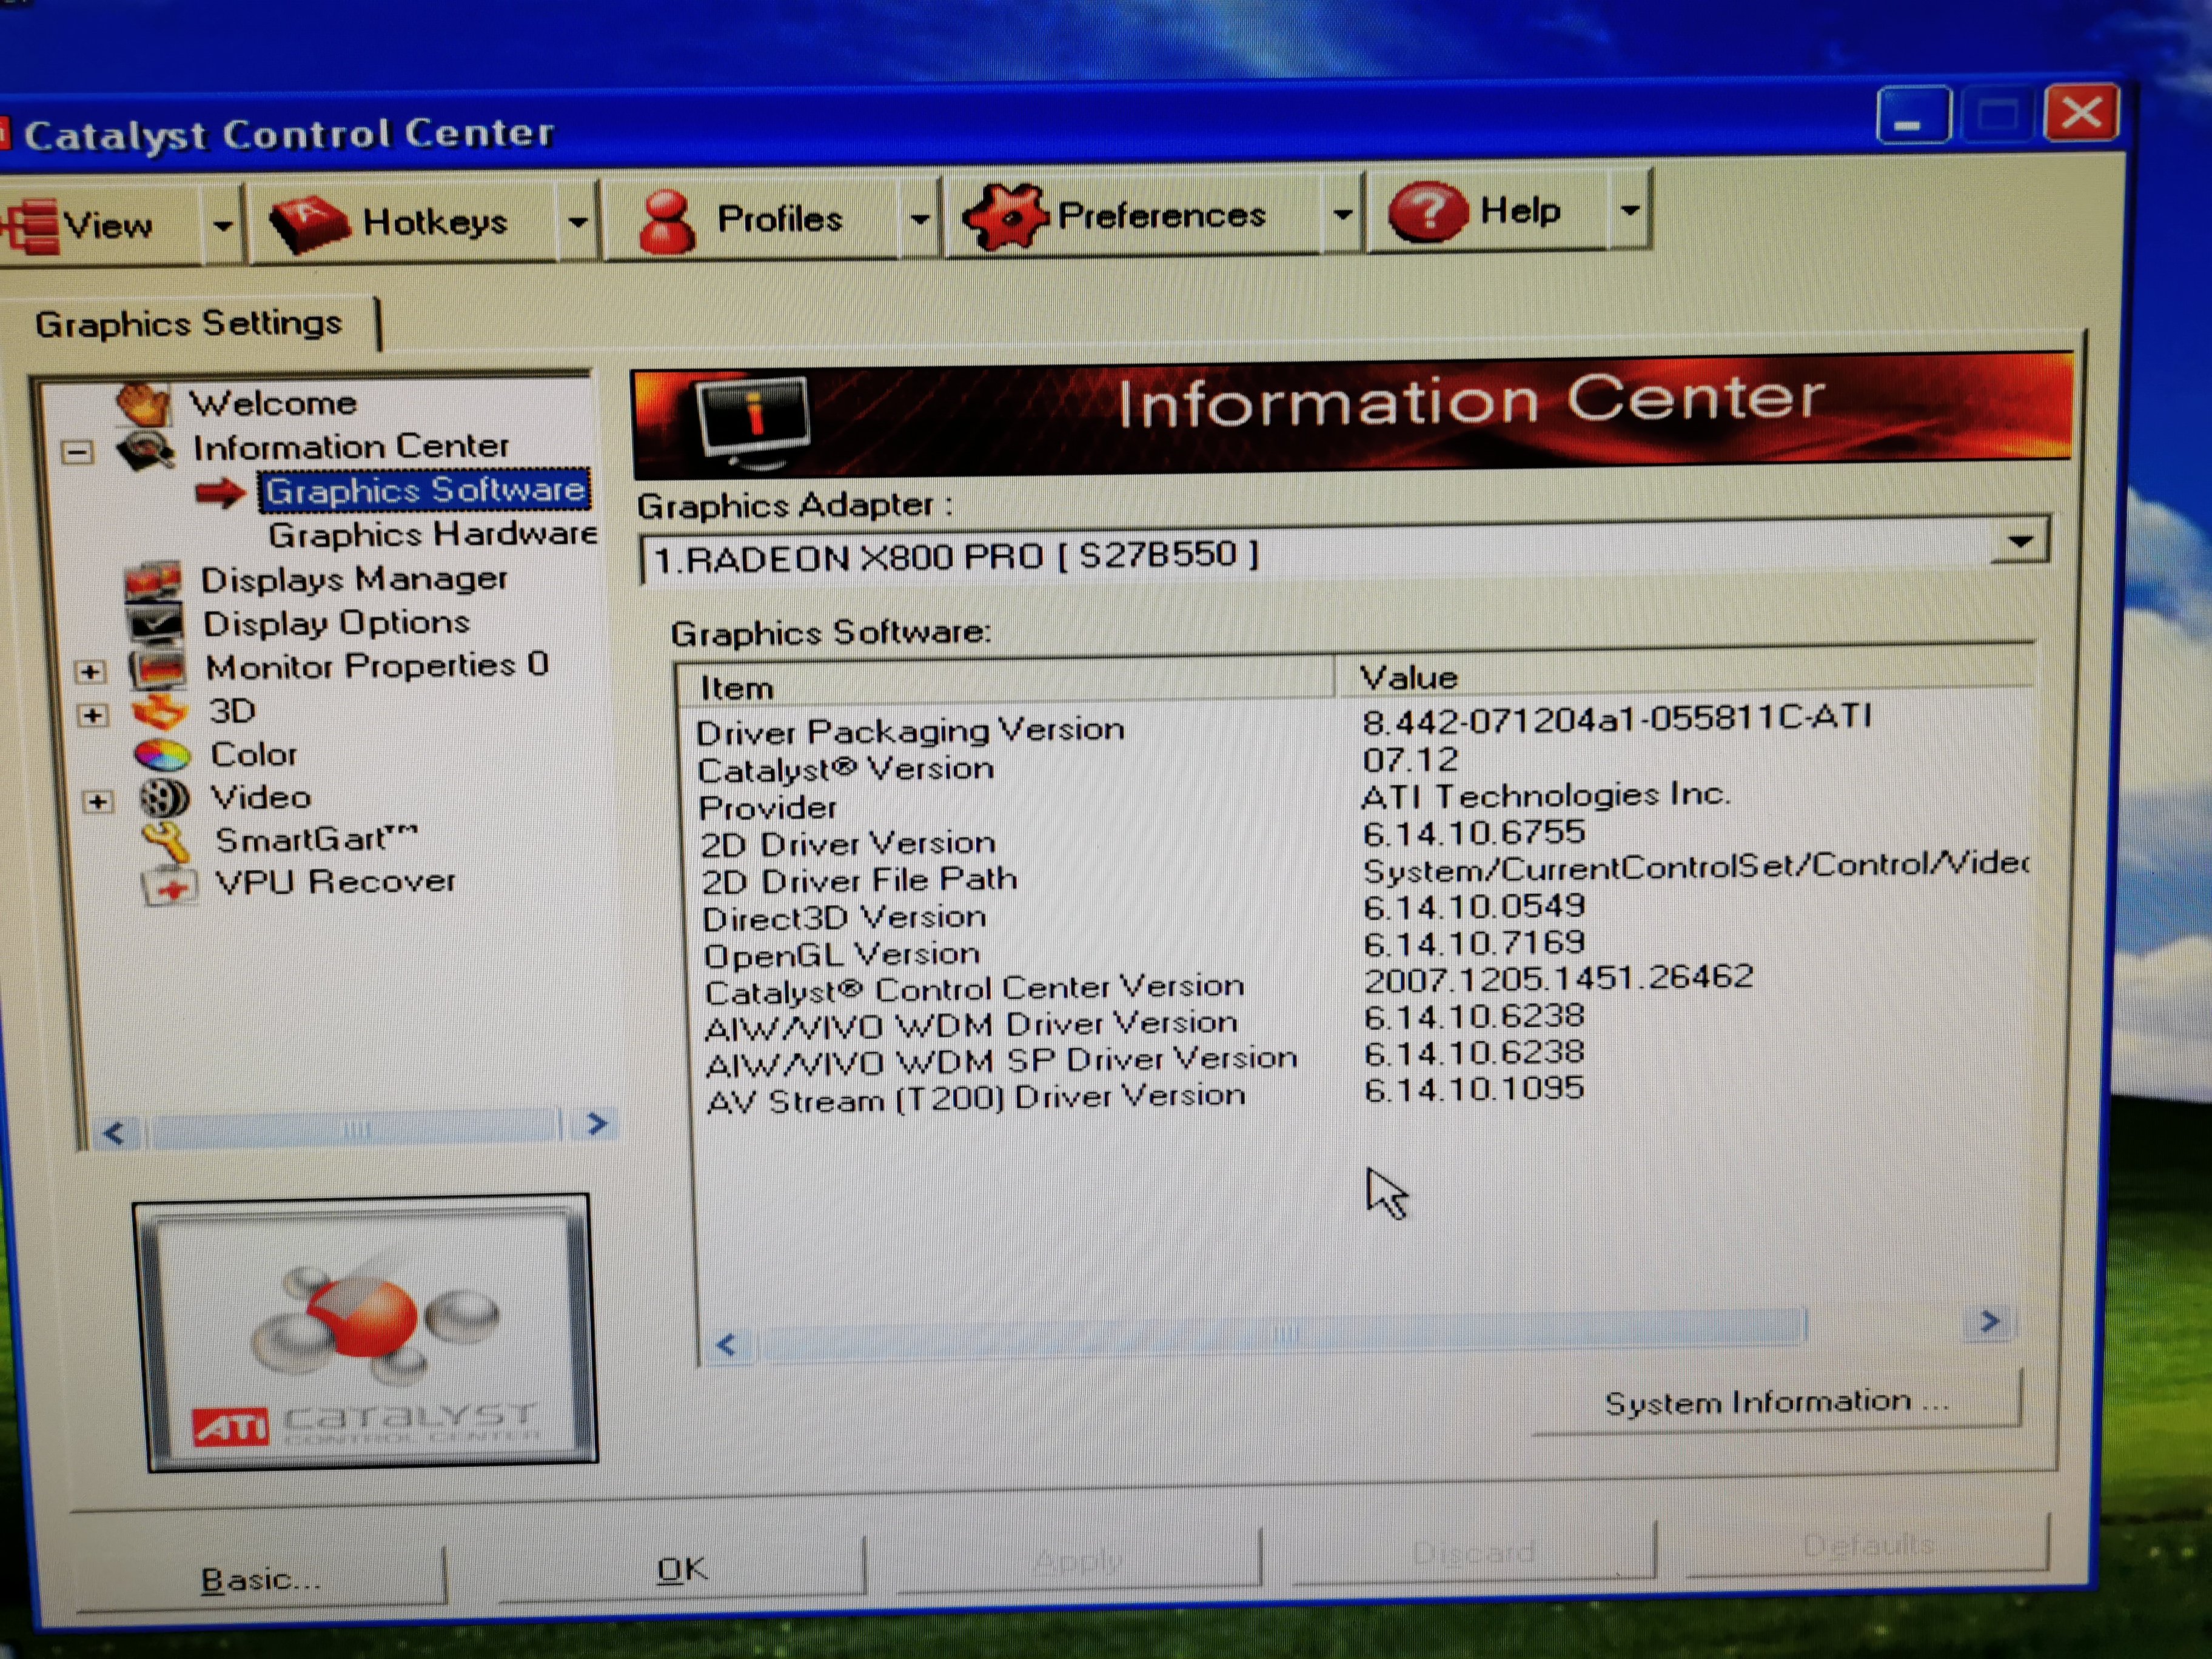Image resolution: width=2212 pixels, height=1659 pixels.
Task: Click the Preferences red gear icon
Action: pos(1005,215)
